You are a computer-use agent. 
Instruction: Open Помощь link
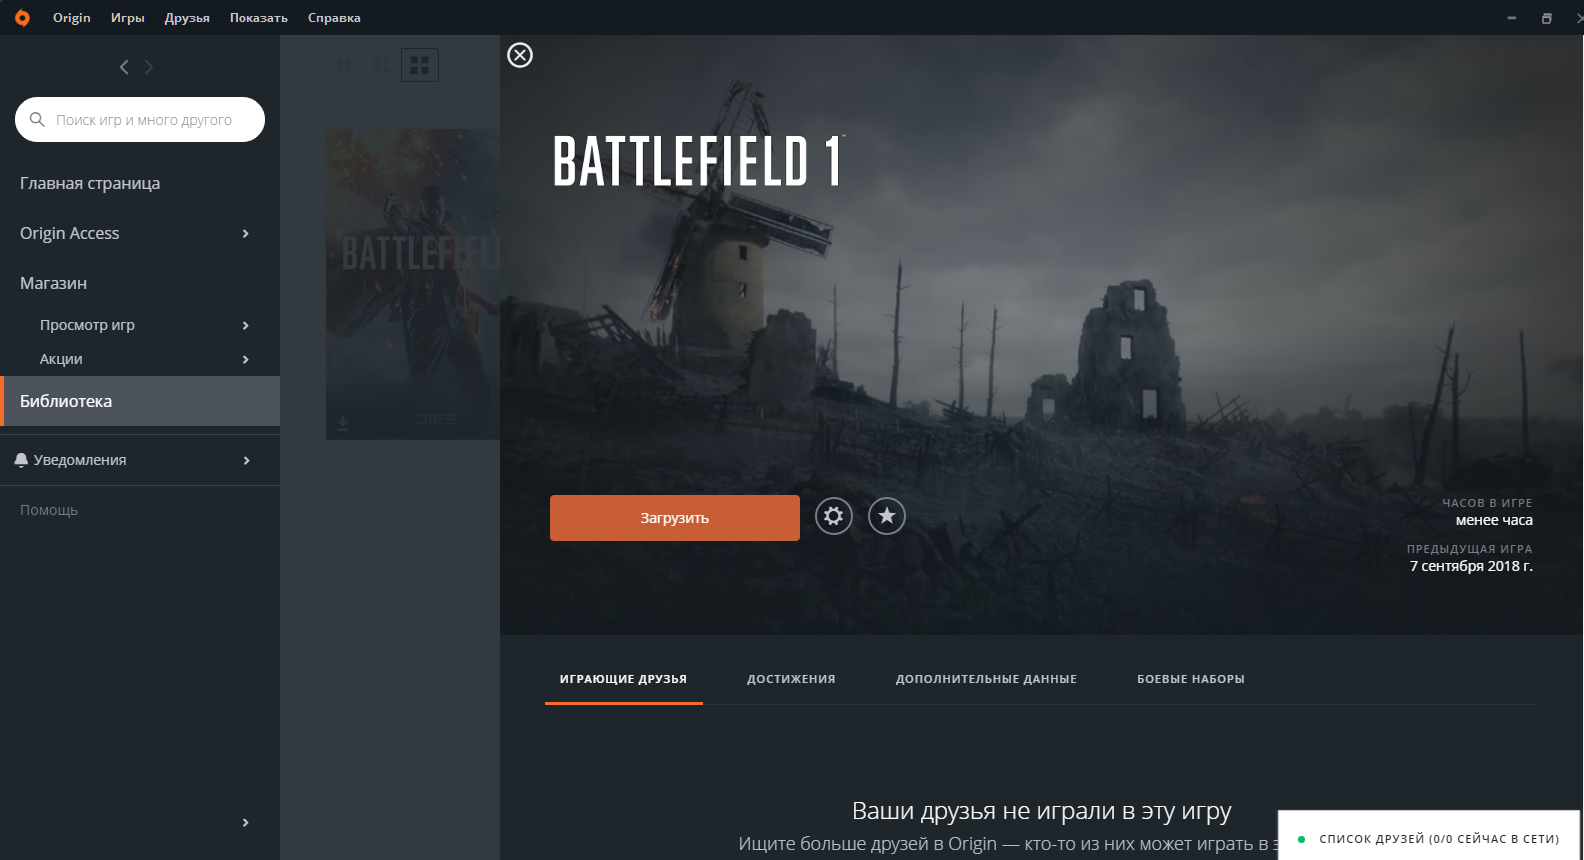[x=49, y=510]
